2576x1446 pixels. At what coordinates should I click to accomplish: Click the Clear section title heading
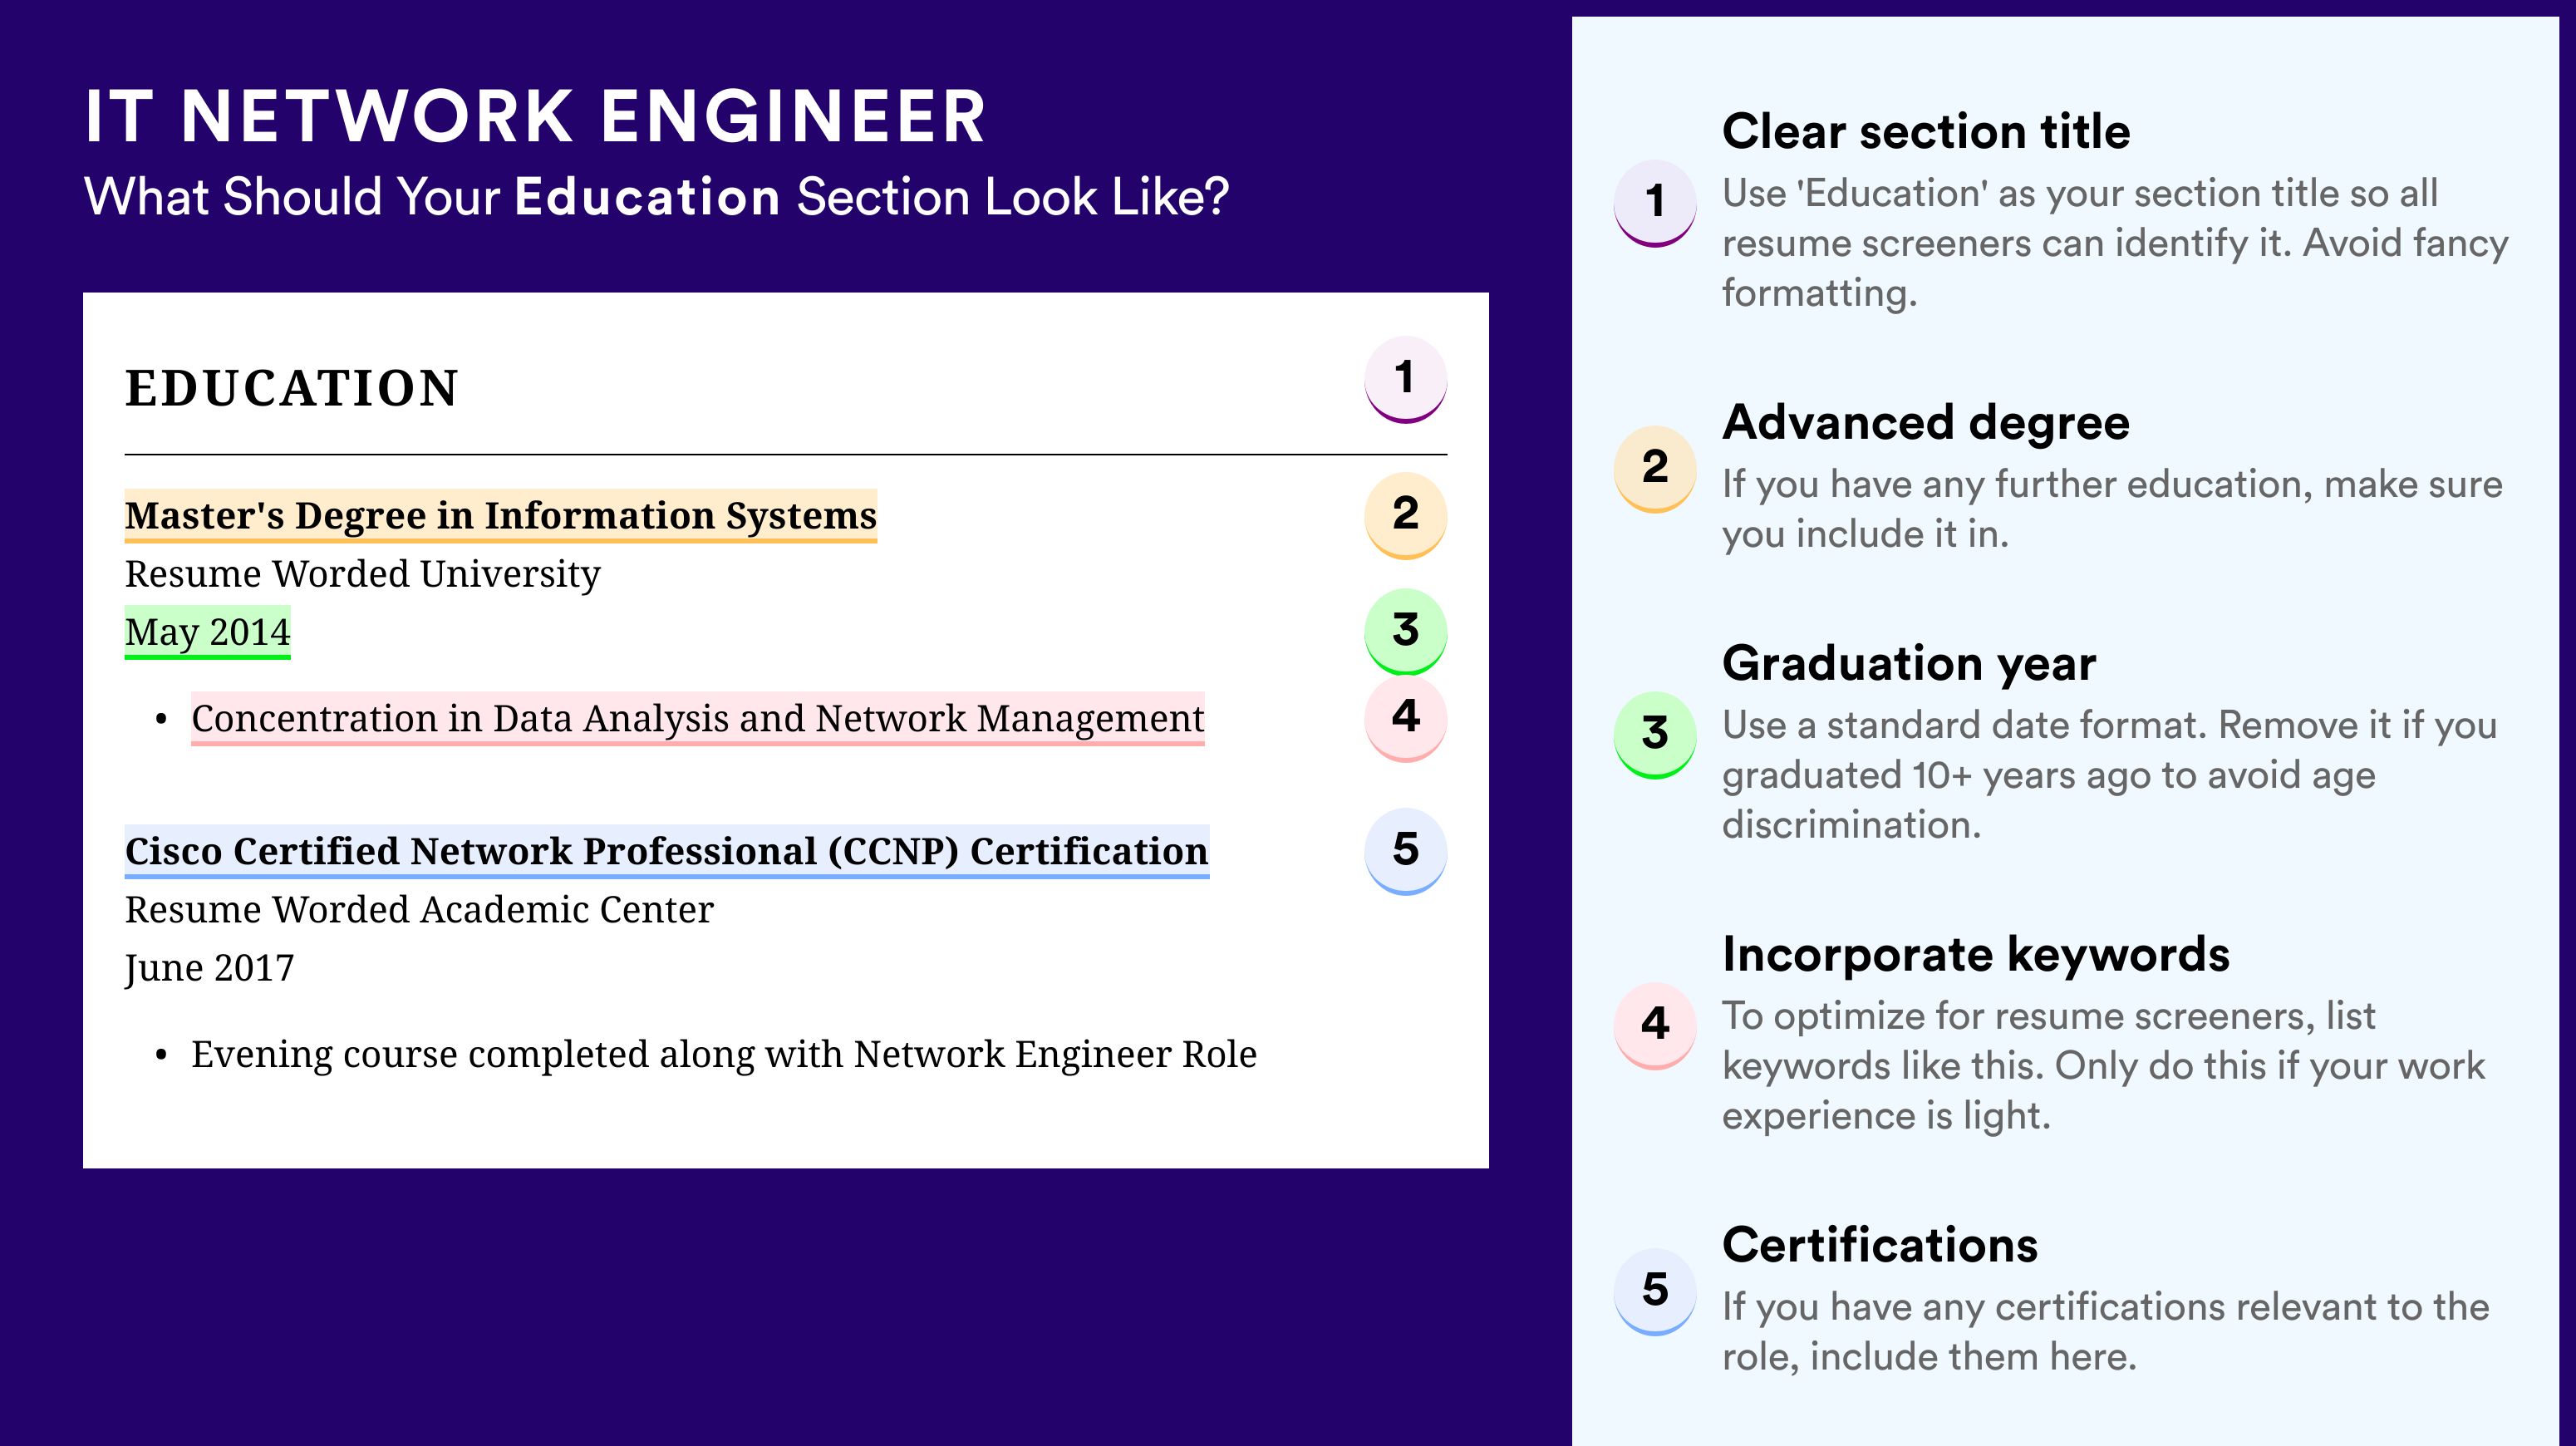point(1926,131)
